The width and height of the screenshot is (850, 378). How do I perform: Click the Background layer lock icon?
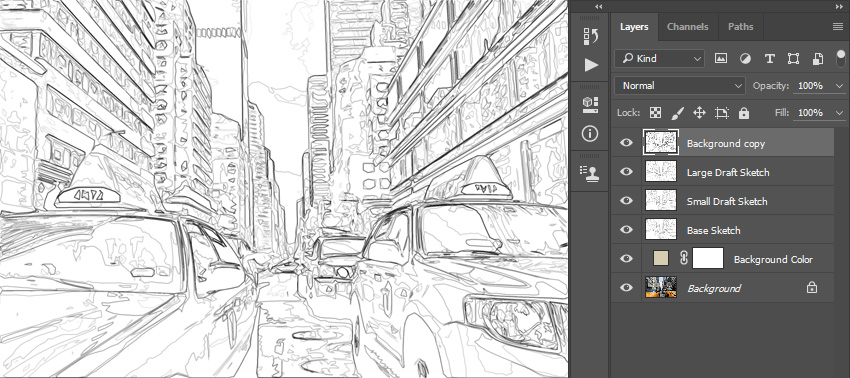[x=812, y=287]
